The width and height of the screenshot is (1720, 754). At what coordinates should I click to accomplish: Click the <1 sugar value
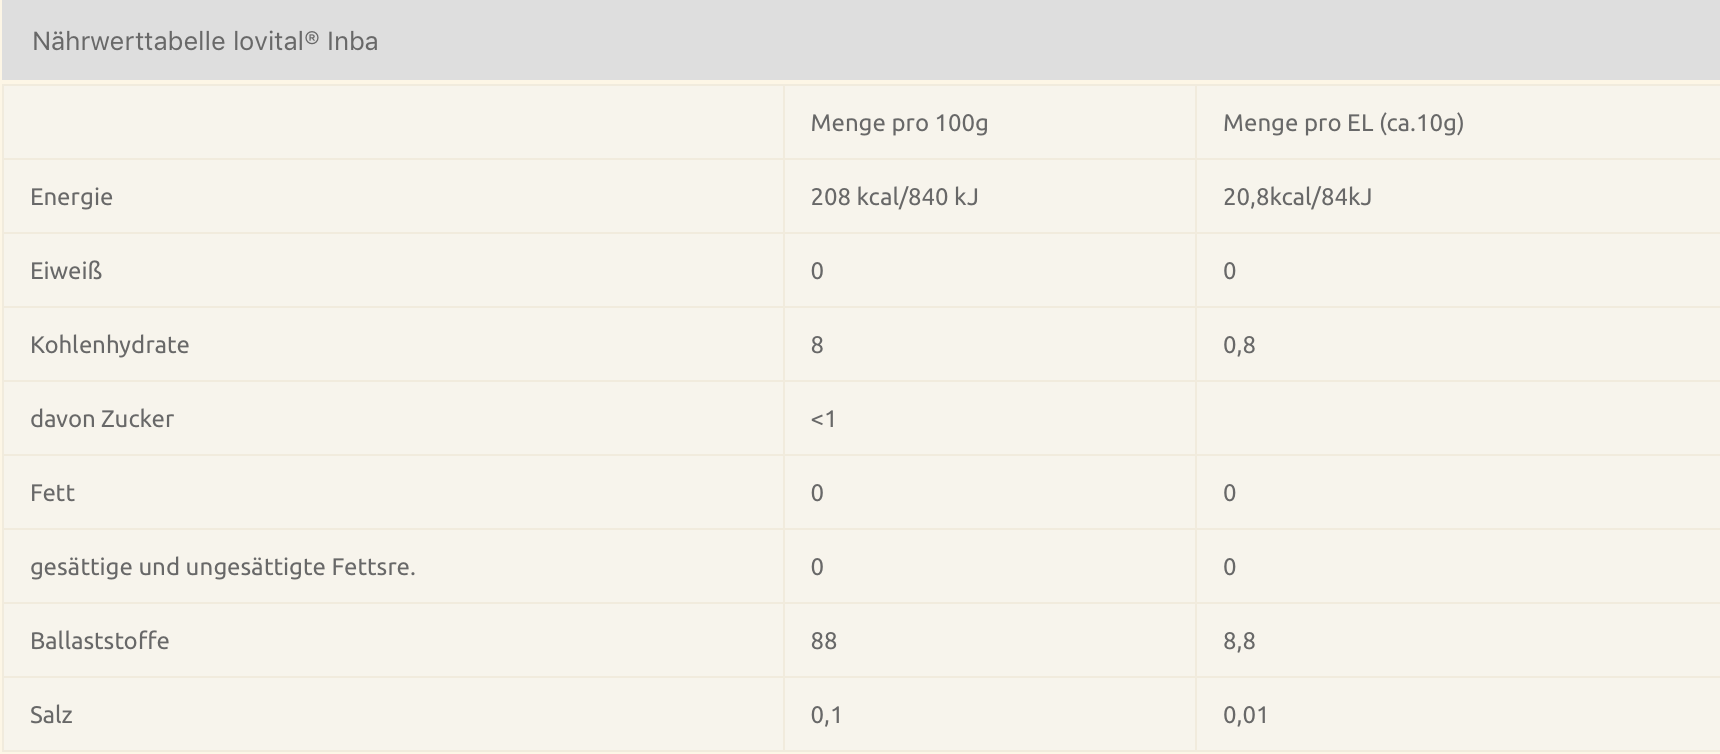pos(823,419)
